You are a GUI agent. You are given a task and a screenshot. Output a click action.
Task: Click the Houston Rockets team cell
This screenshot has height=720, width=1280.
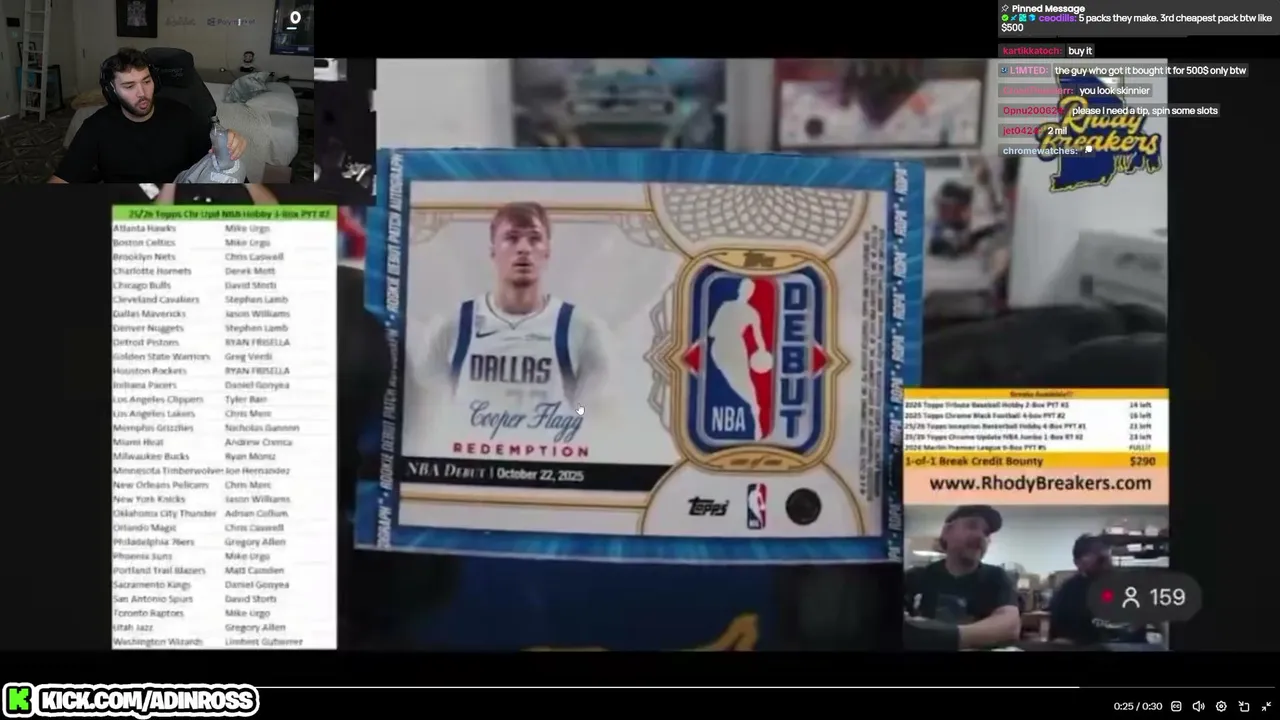tap(150, 371)
